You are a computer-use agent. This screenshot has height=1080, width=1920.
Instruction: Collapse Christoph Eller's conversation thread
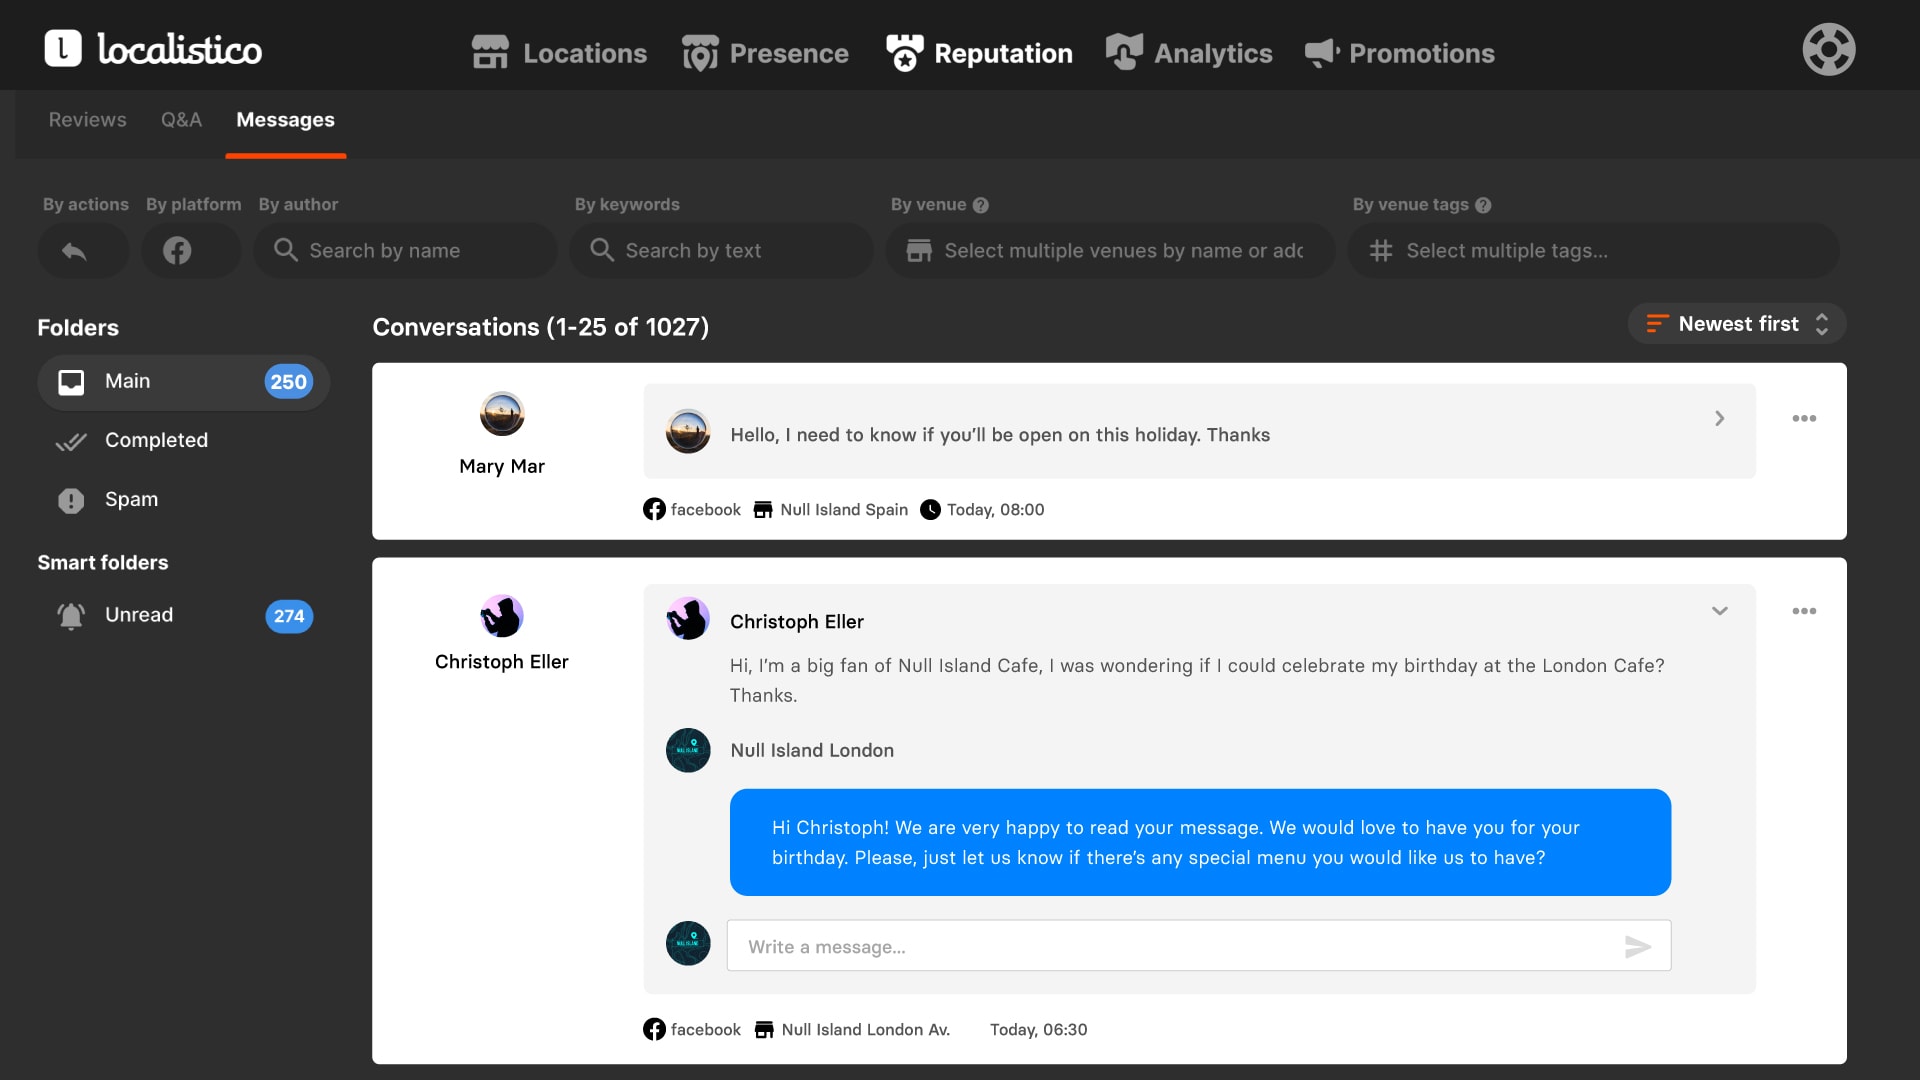tap(1719, 611)
